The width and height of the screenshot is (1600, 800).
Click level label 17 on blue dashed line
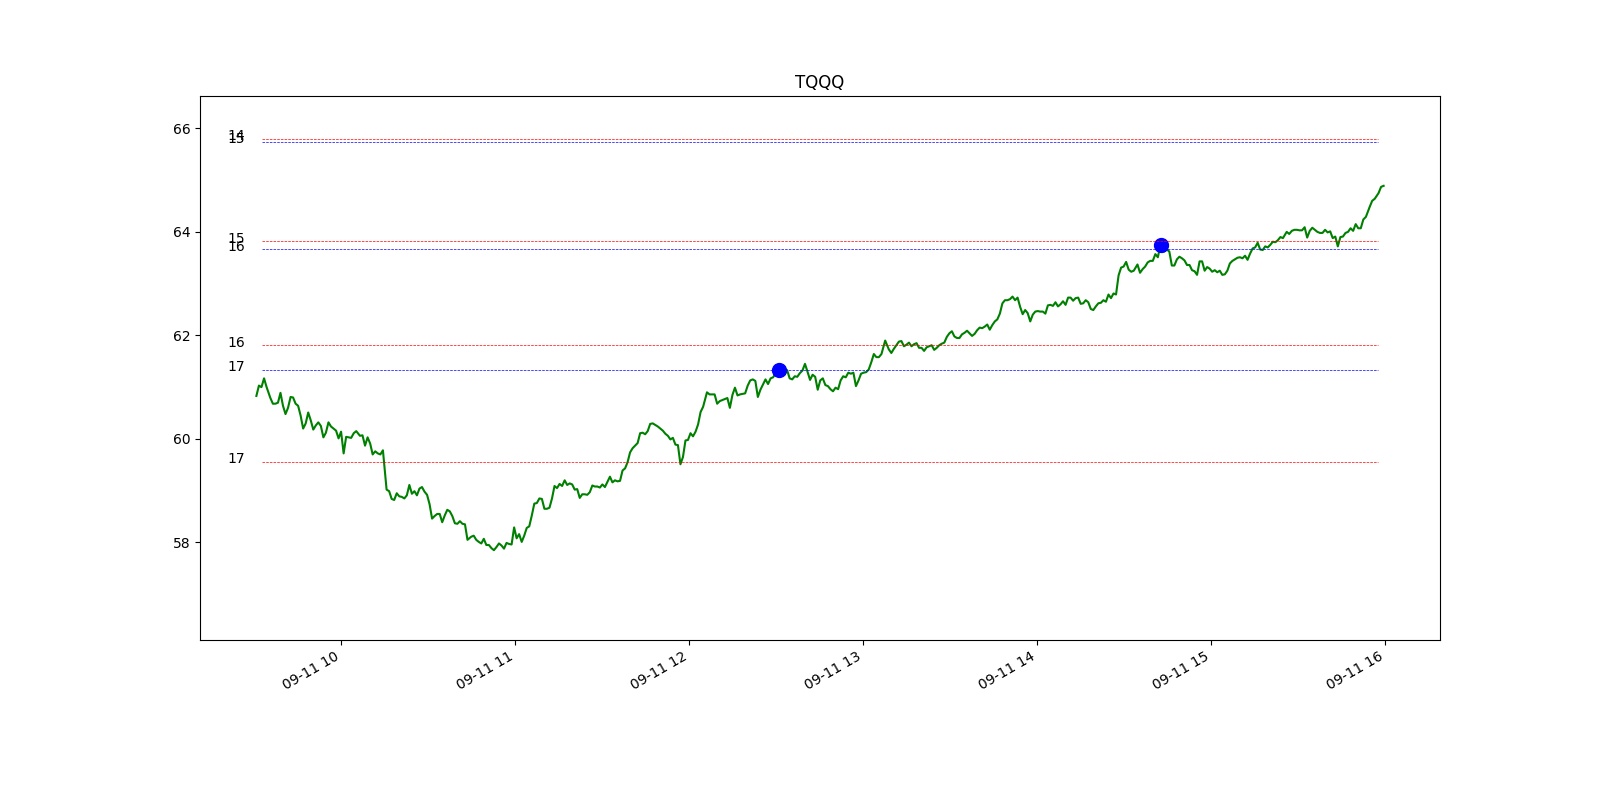tap(236, 367)
